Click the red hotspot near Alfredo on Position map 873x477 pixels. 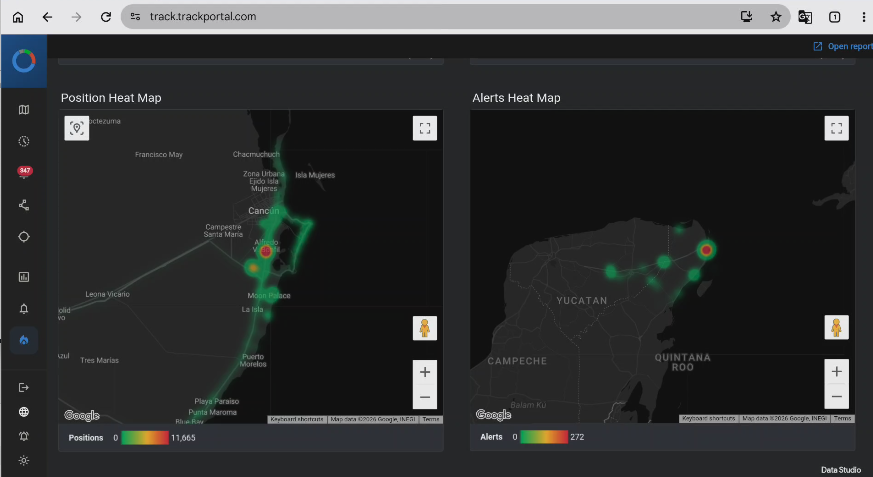266,251
